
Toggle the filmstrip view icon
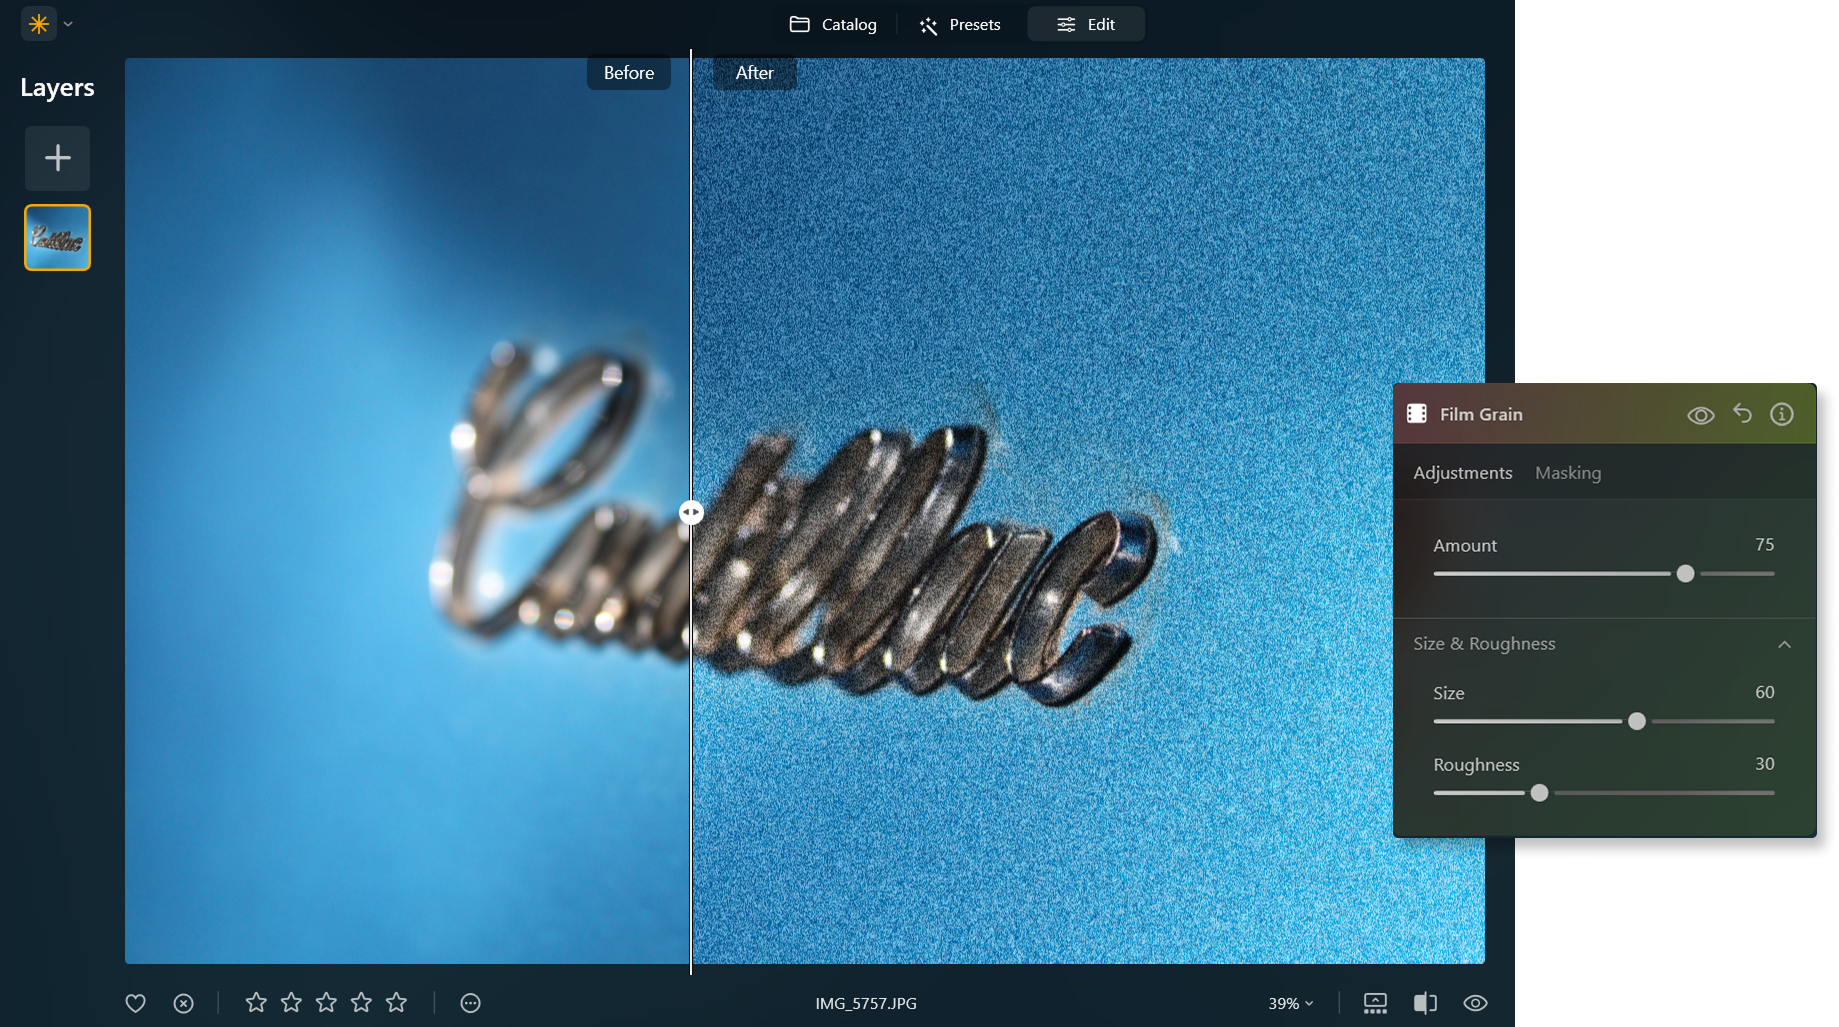tap(1375, 1003)
